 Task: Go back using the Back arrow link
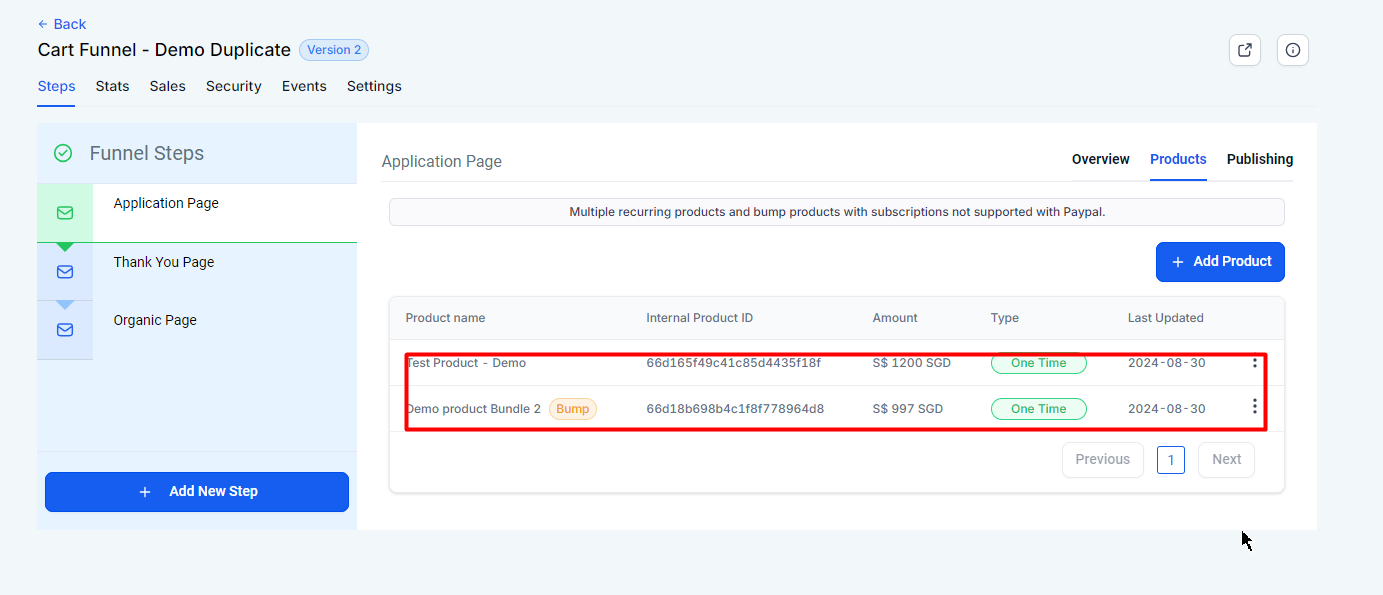(62, 24)
